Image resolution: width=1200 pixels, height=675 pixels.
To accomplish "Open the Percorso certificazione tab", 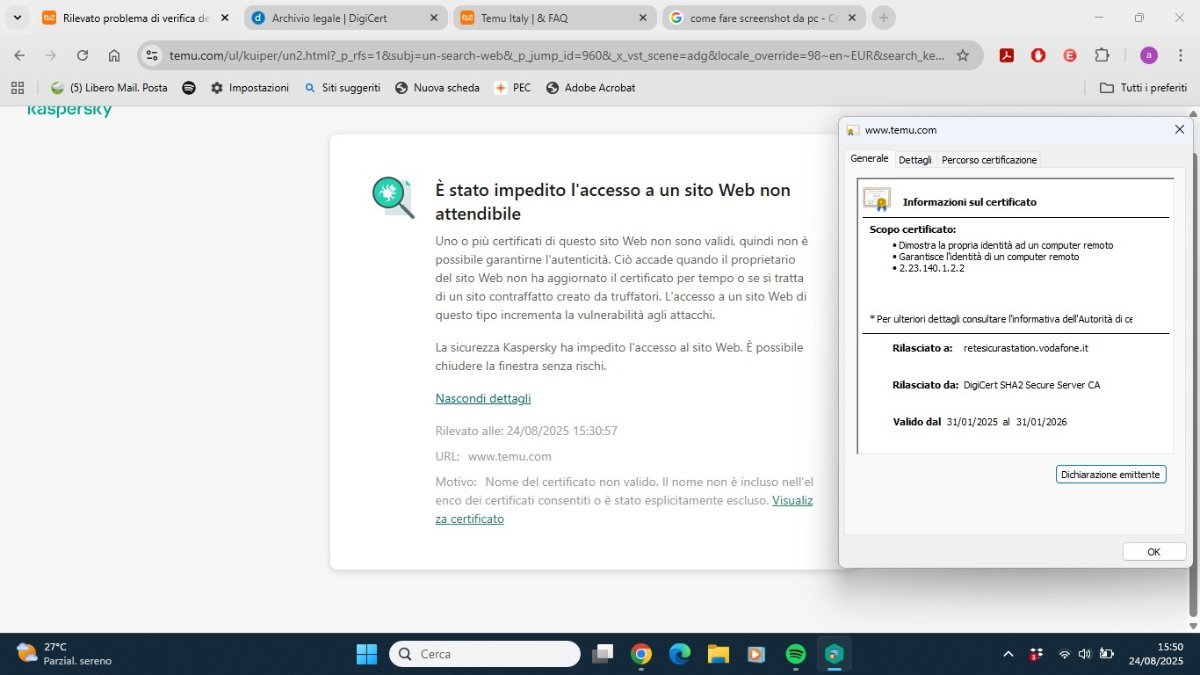I will pyautogui.click(x=989, y=160).
